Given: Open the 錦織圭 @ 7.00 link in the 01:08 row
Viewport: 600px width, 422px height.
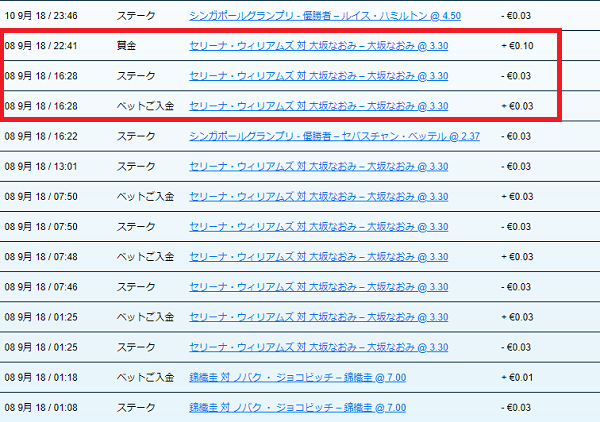Looking at the screenshot, I should 298,407.
